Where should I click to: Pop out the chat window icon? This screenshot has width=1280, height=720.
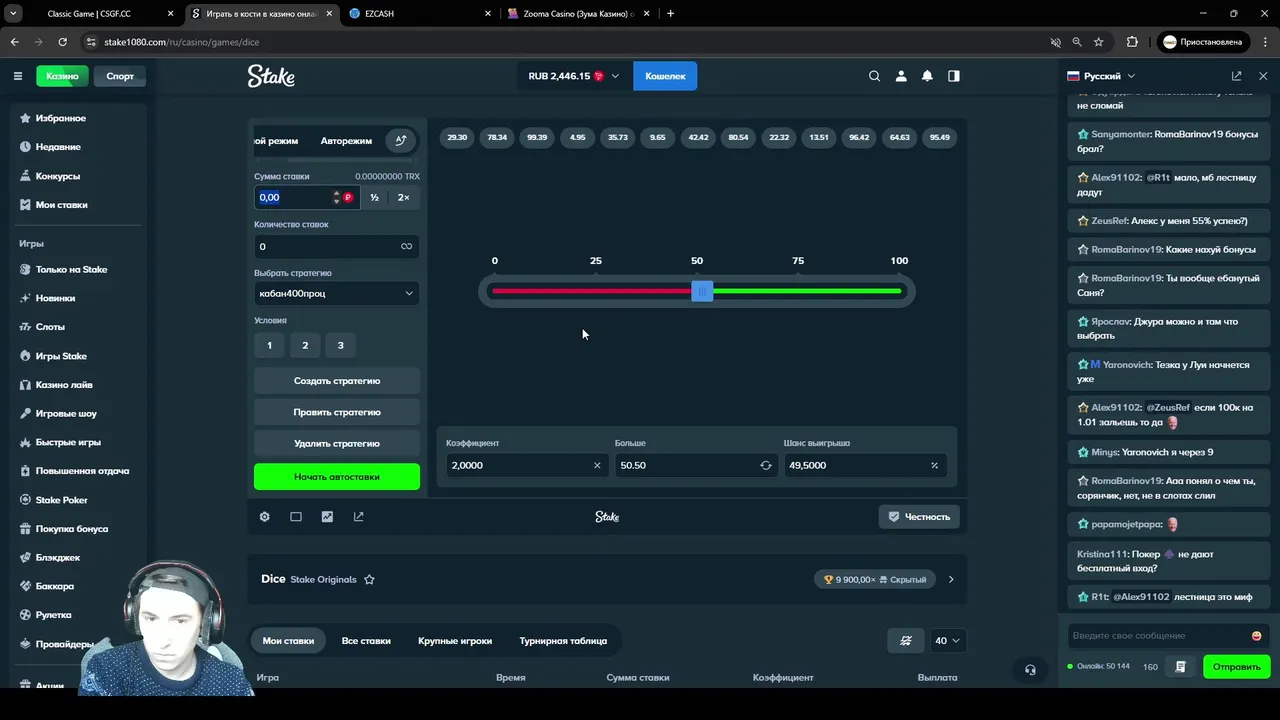pyautogui.click(x=1237, y=76)
